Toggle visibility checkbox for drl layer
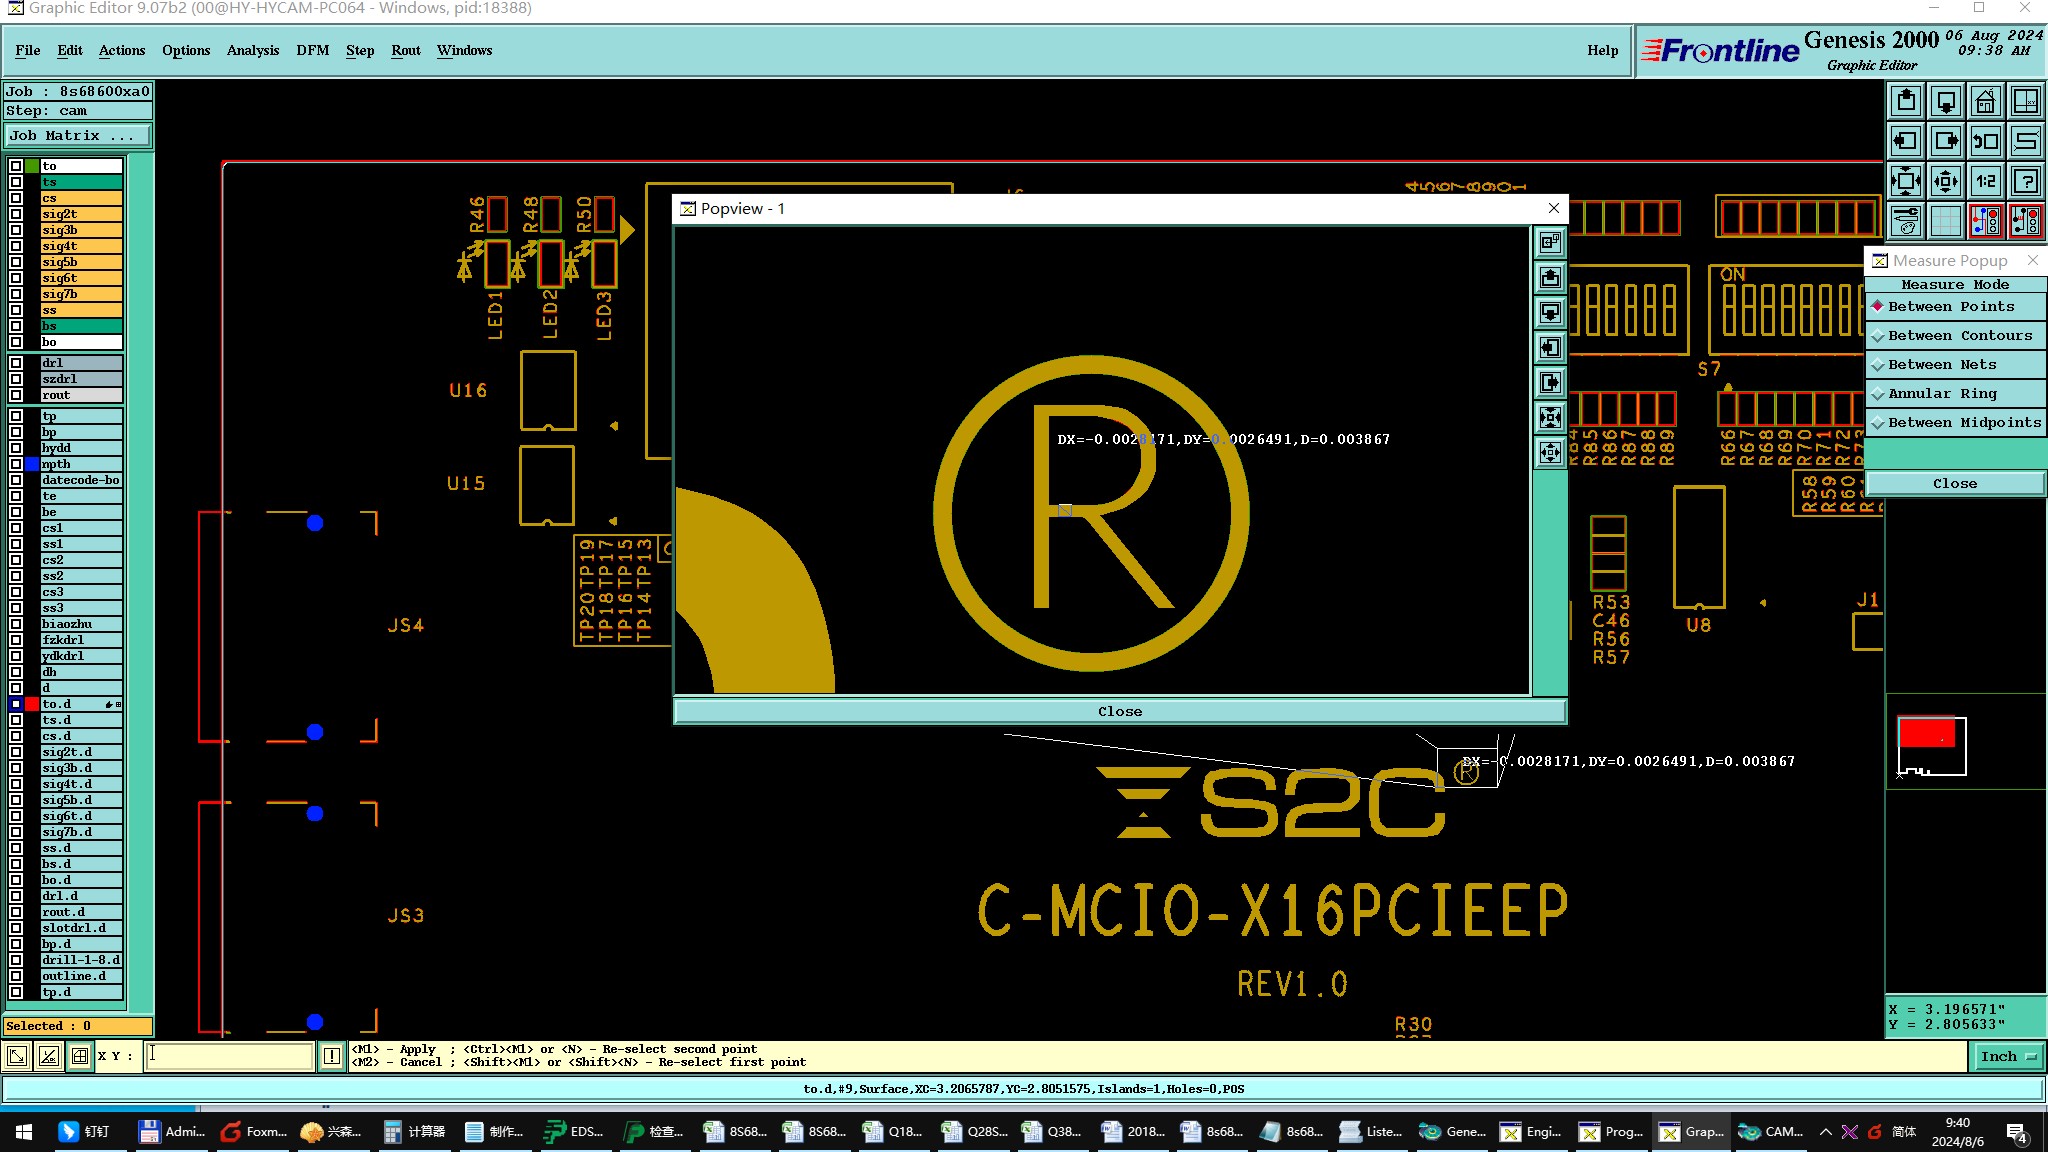Screen dimensions: 2048x1152 click(x=16, y=363)
